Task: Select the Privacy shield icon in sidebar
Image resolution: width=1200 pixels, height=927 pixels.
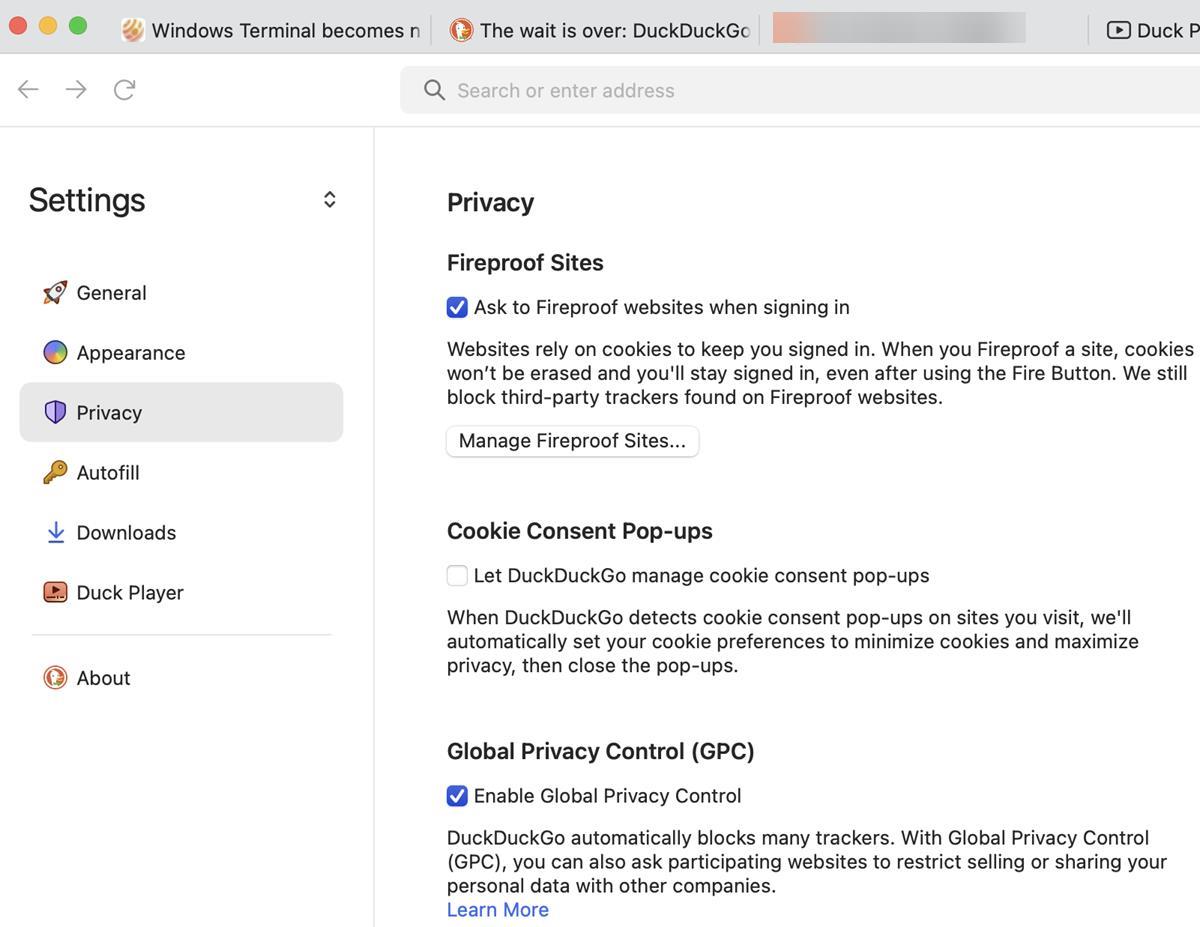Action: click(x=55, y=412)
